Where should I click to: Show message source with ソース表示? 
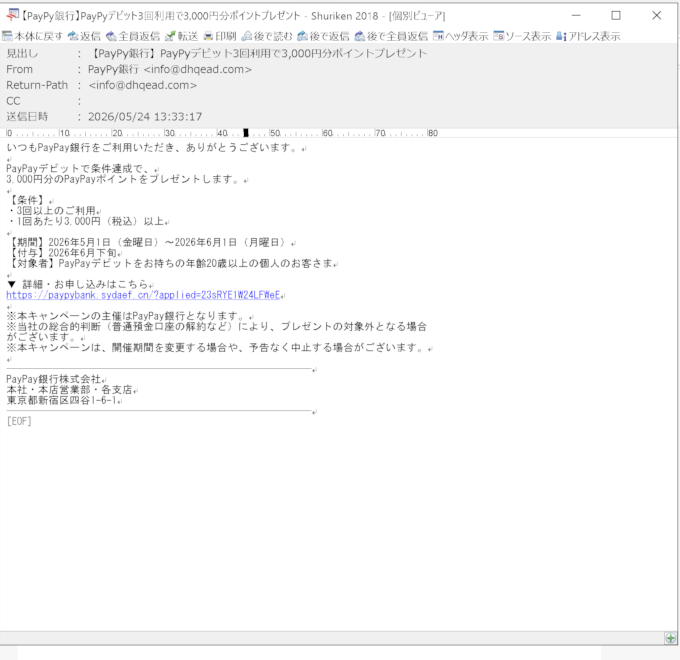[x=522, y=36]
